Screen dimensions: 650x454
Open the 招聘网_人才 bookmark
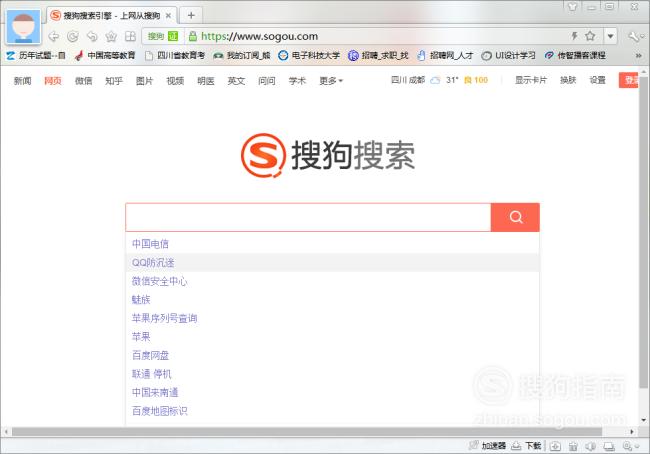coord(445,55)
